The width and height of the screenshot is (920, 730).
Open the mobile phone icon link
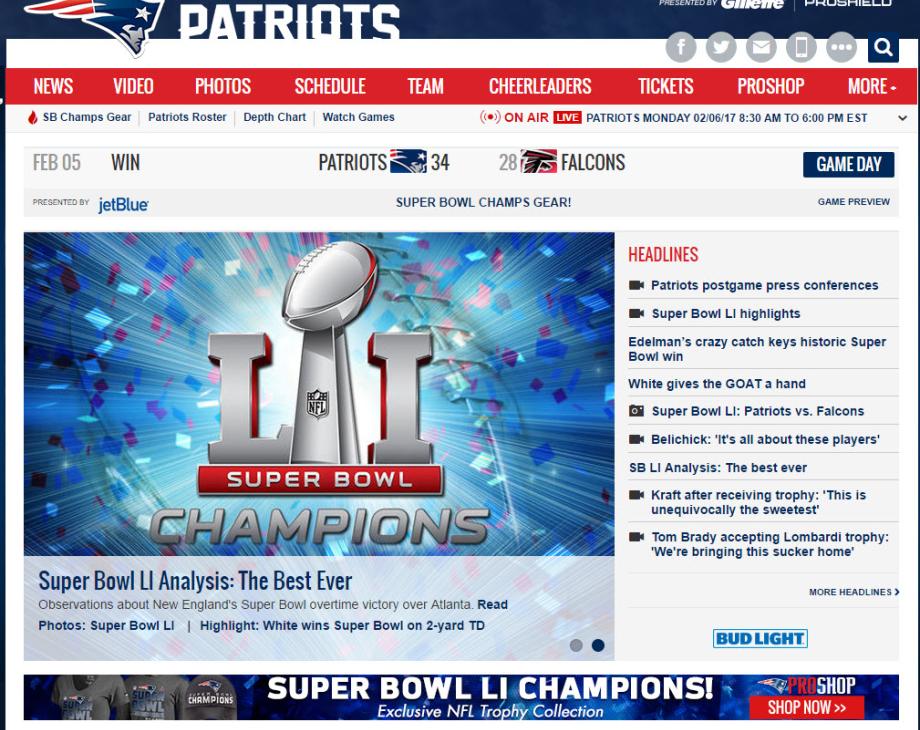click(x=801, y=47)
